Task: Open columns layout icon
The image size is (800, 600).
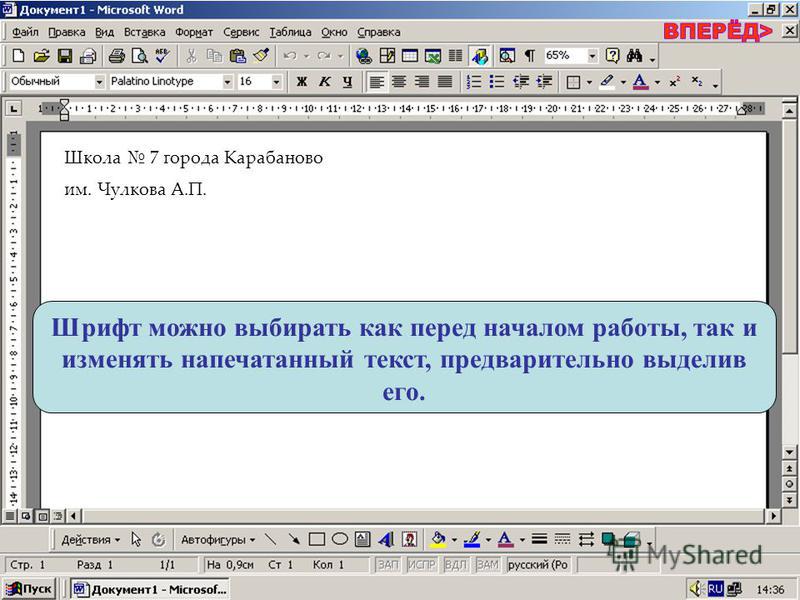Action: 456,56
